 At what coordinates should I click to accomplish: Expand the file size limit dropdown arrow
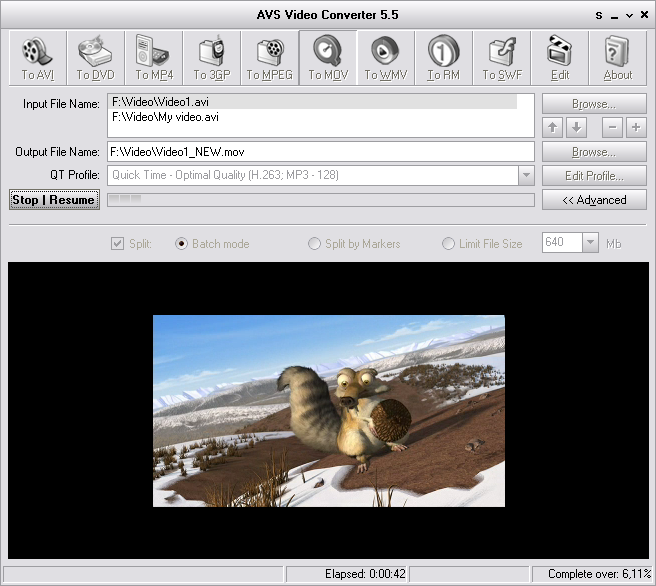590,242
